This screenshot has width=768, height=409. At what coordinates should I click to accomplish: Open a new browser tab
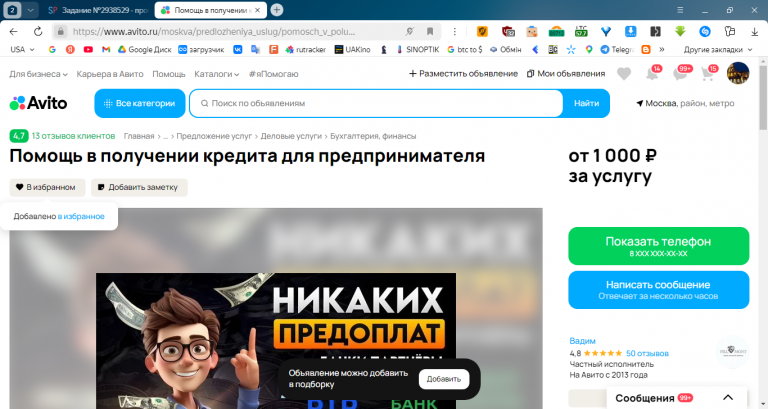tap(277, 10)
